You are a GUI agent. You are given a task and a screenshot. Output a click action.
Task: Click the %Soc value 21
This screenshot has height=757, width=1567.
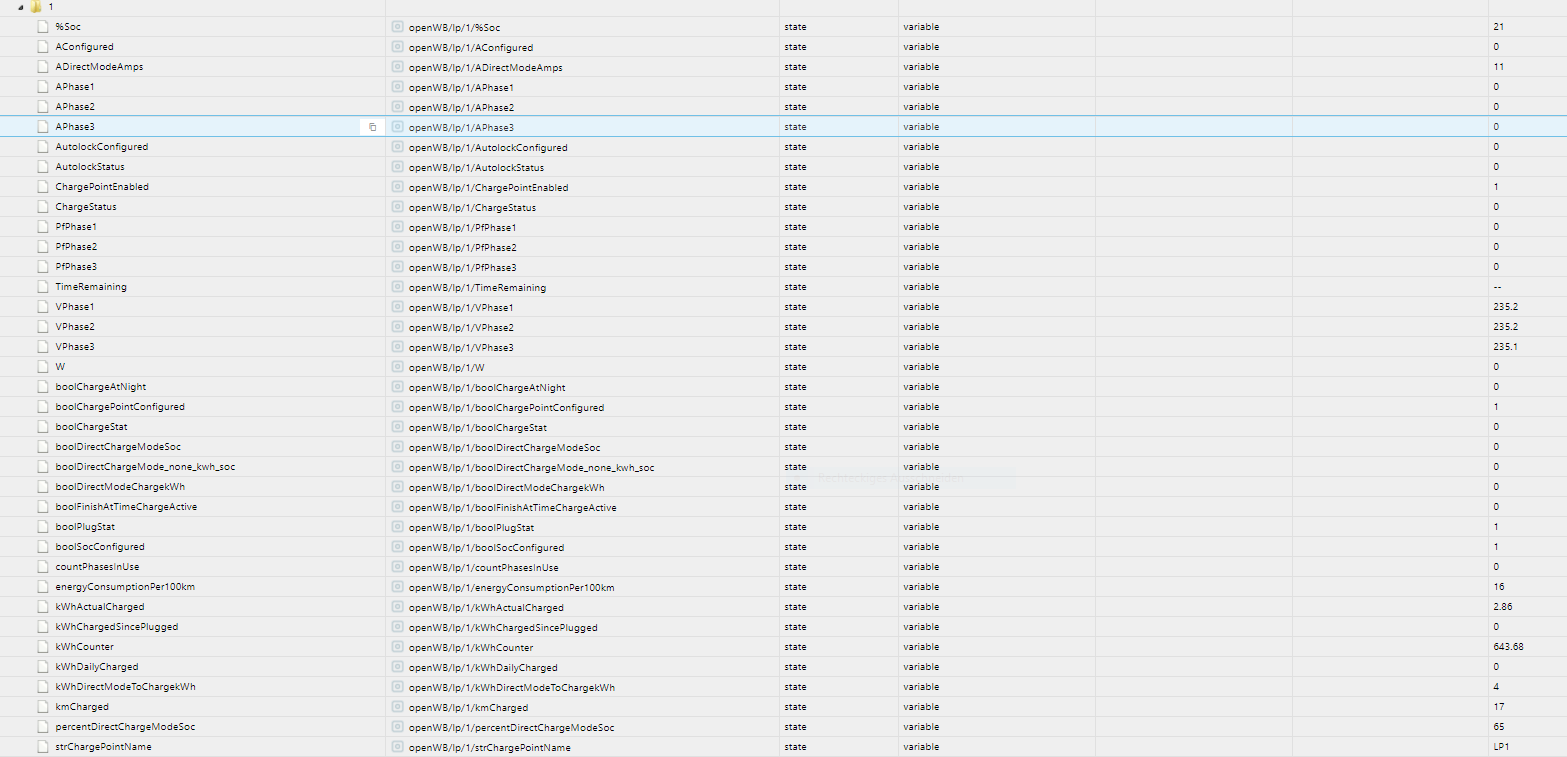tap(1498, 27)
